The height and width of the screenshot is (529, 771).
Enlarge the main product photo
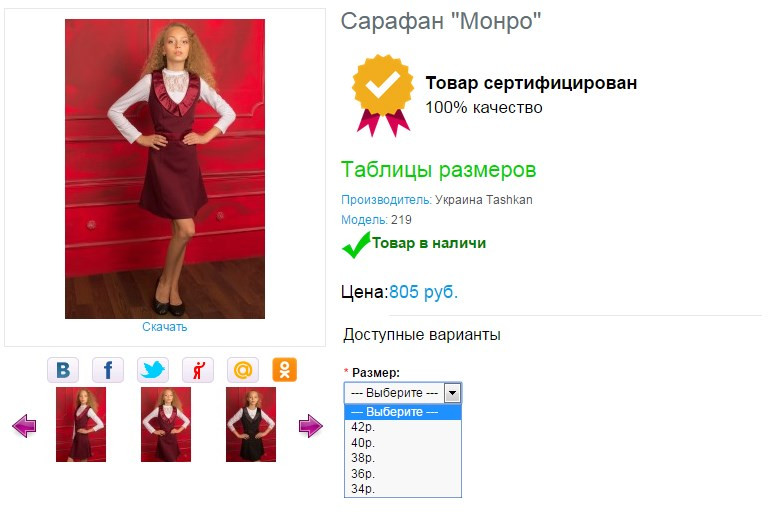pyautogui.click(x=165, y=169)
